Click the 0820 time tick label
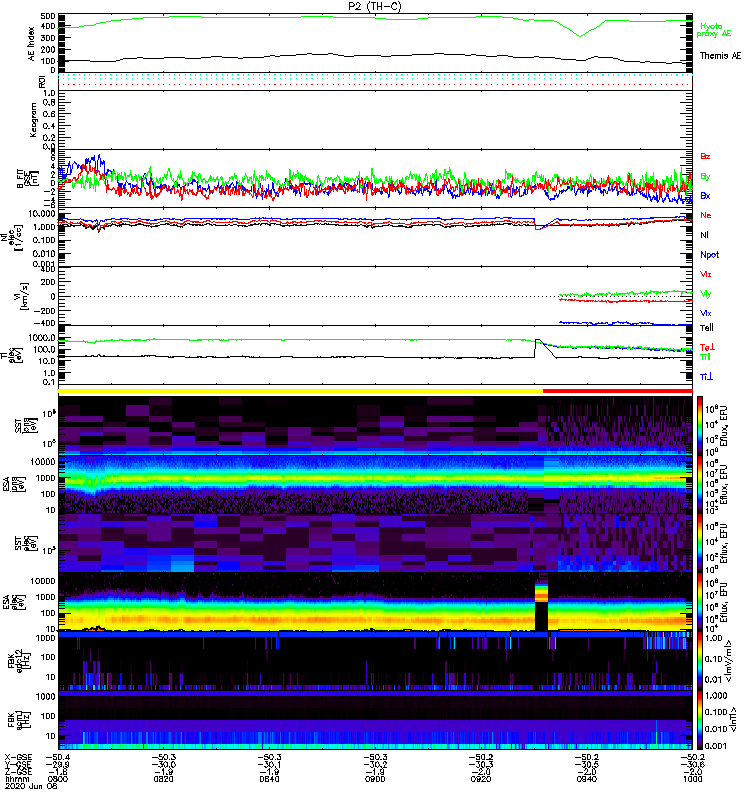750x800 pixels. click(164, 779)
